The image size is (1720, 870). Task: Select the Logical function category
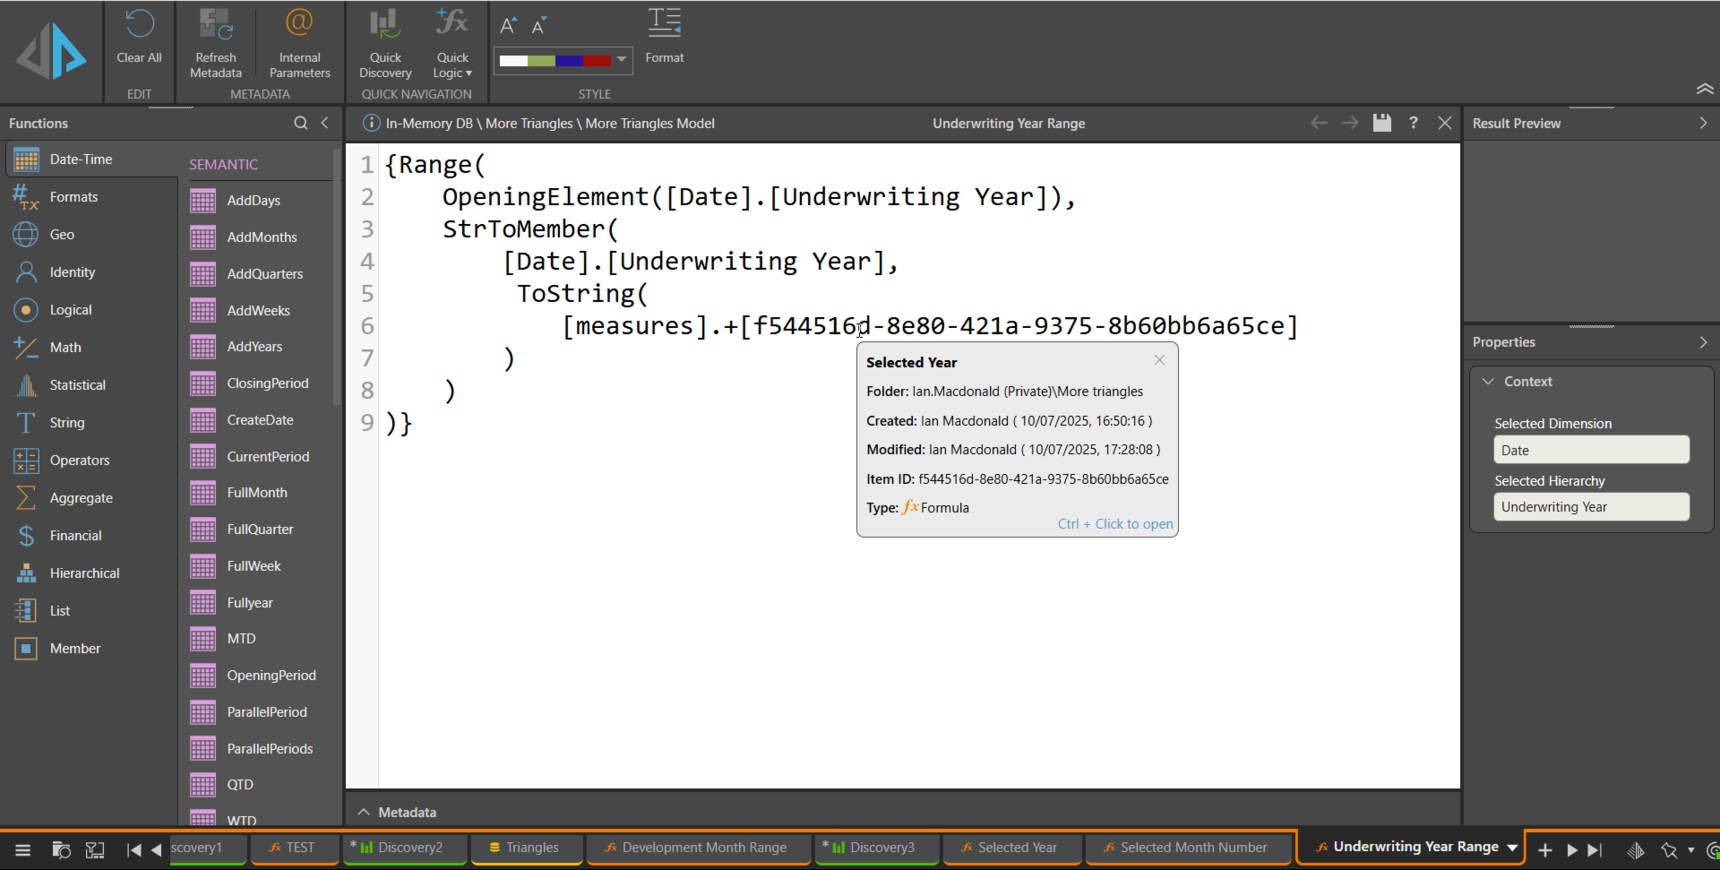pos(90,310)
